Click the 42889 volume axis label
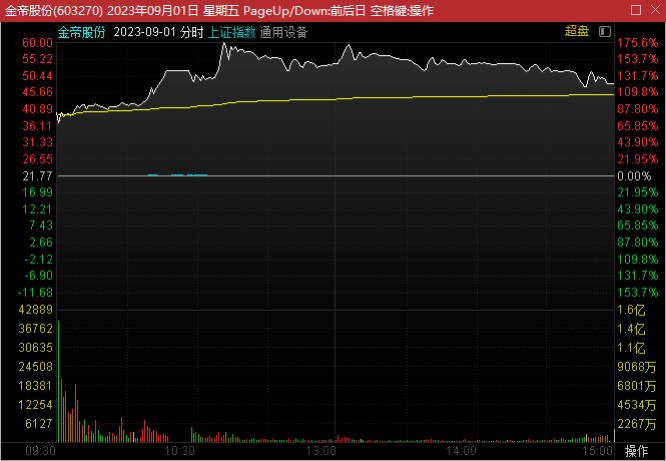666x461 pixels. pyautogui.click(x=35, y=309)
